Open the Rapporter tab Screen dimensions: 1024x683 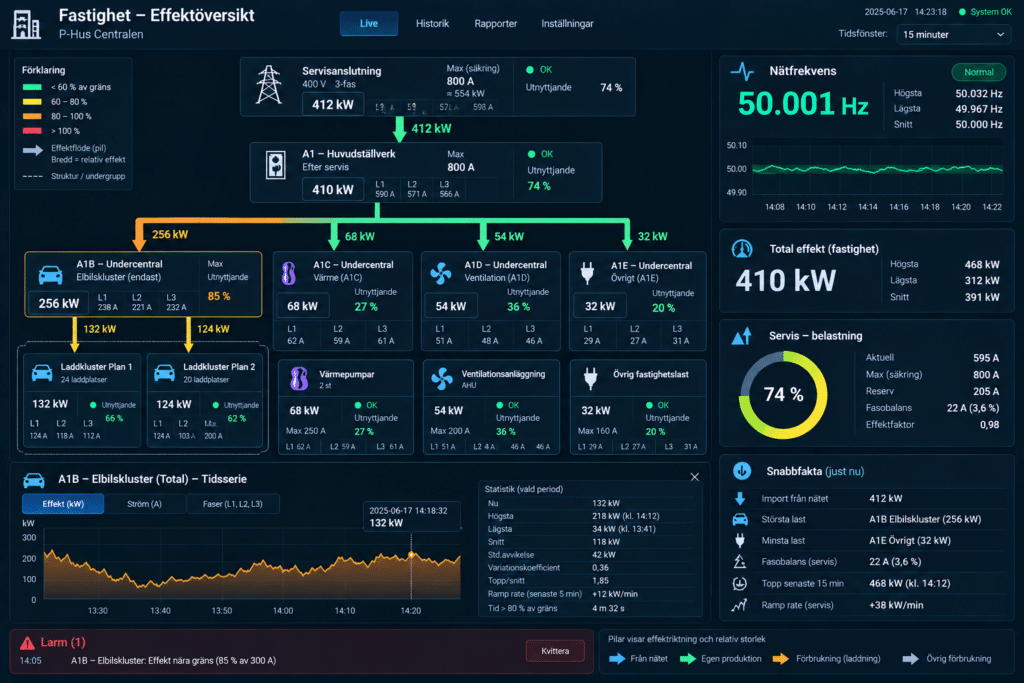(x=496, y=24)
